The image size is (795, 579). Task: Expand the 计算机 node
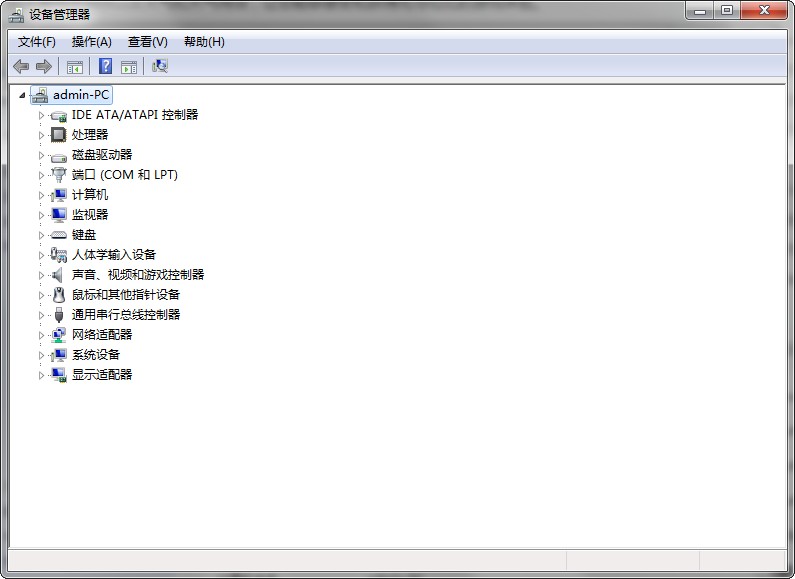tap(42, 195)
